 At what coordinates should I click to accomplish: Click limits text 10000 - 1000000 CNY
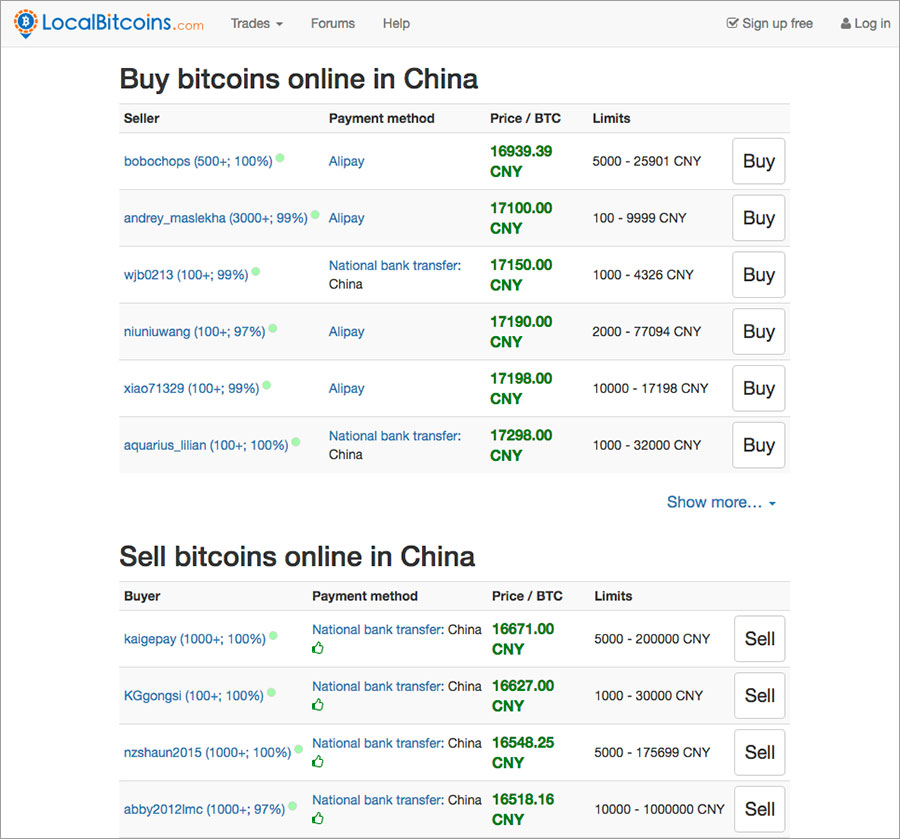pos(660,809)
